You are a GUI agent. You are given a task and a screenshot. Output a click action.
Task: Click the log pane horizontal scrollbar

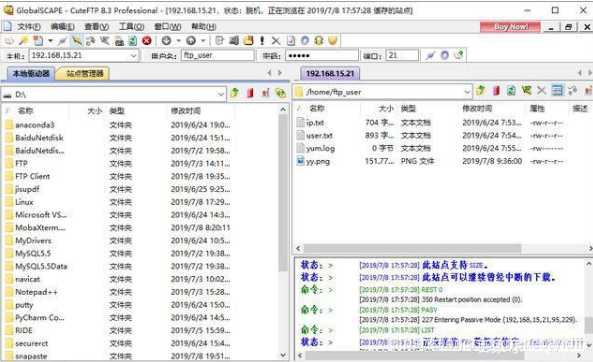415,356
